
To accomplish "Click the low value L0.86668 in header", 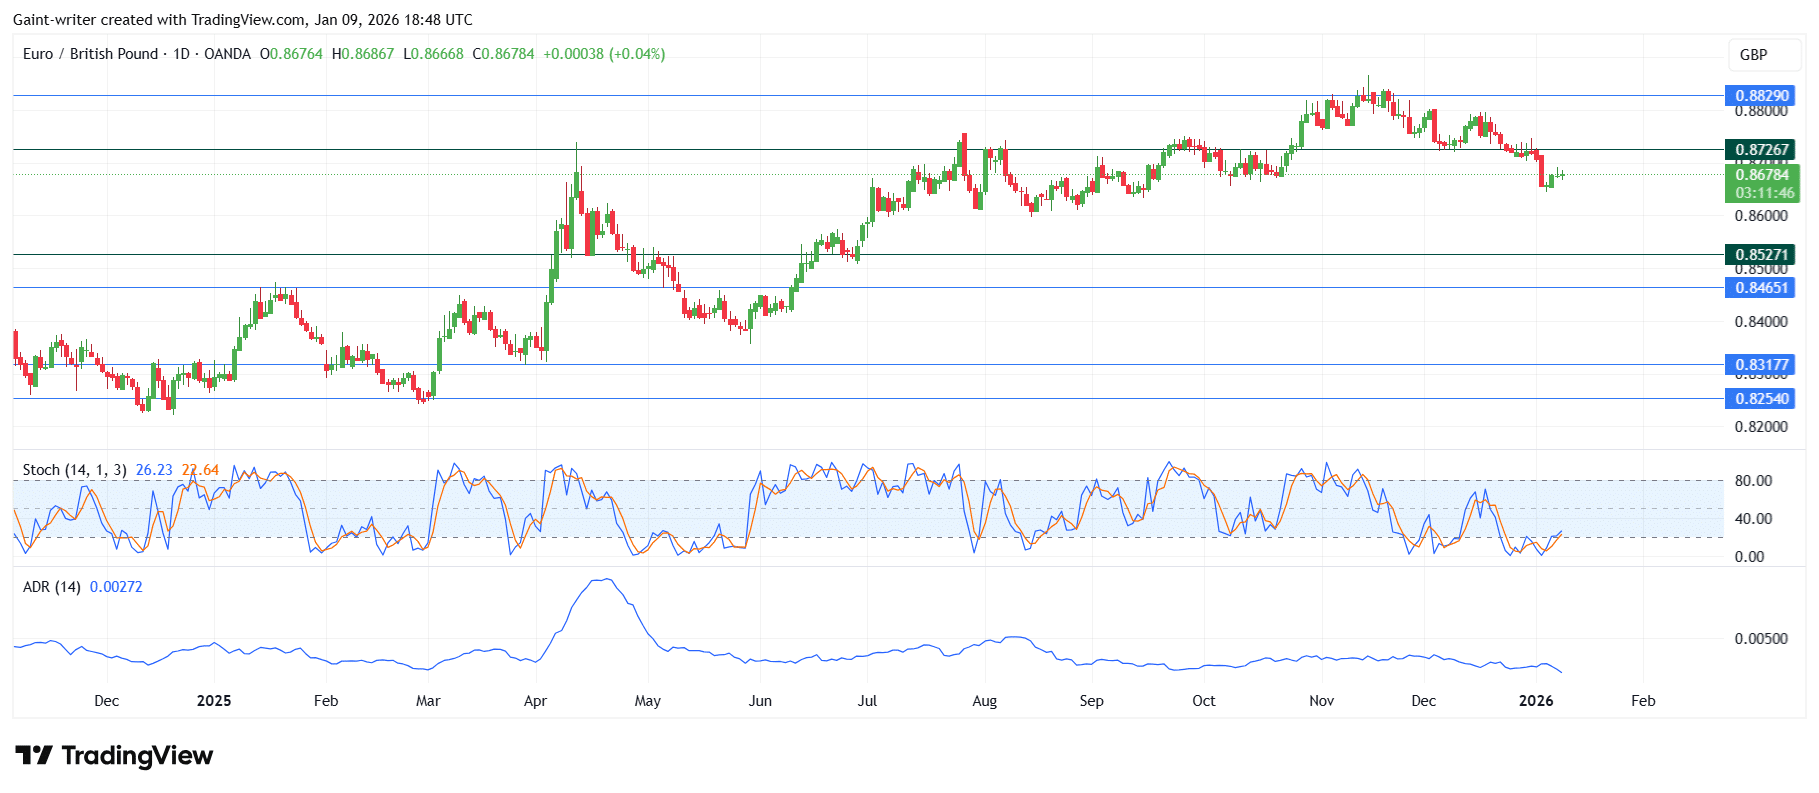I will pos(433,54).
